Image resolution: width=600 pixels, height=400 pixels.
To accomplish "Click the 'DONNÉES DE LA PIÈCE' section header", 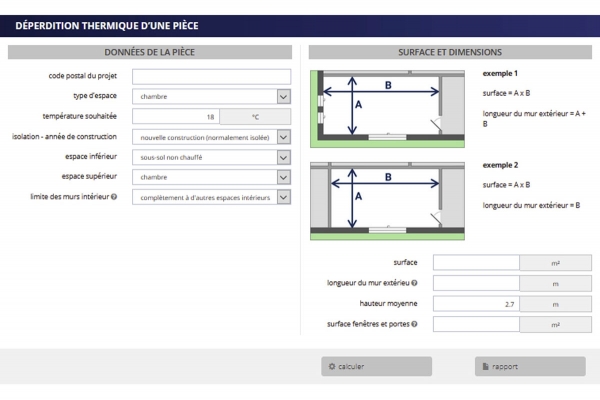I will (150, 52).
